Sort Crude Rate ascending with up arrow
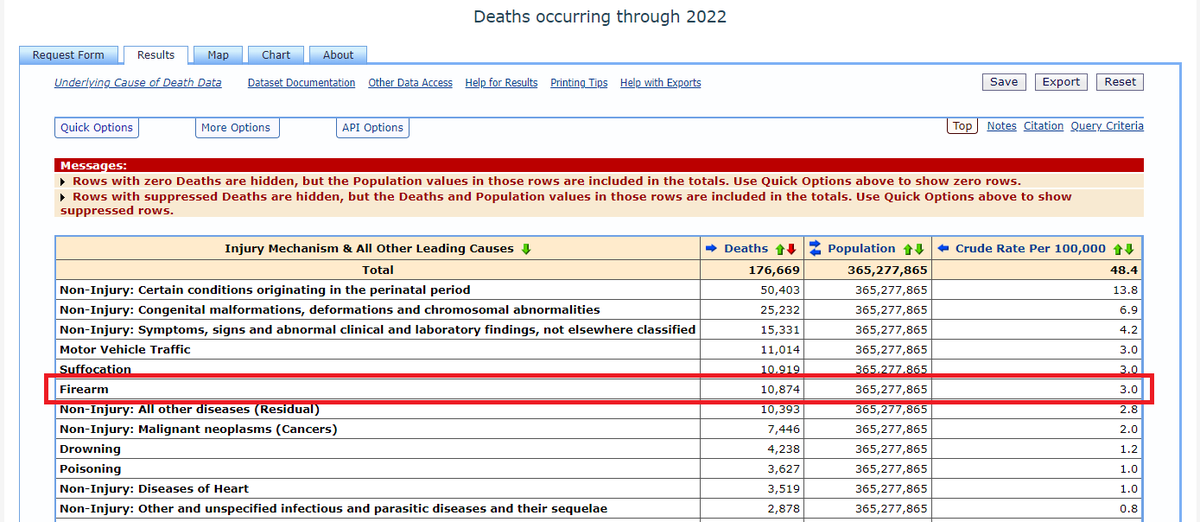The width and height of the screenshot is (1200, 522). (x=1118, y=249)
